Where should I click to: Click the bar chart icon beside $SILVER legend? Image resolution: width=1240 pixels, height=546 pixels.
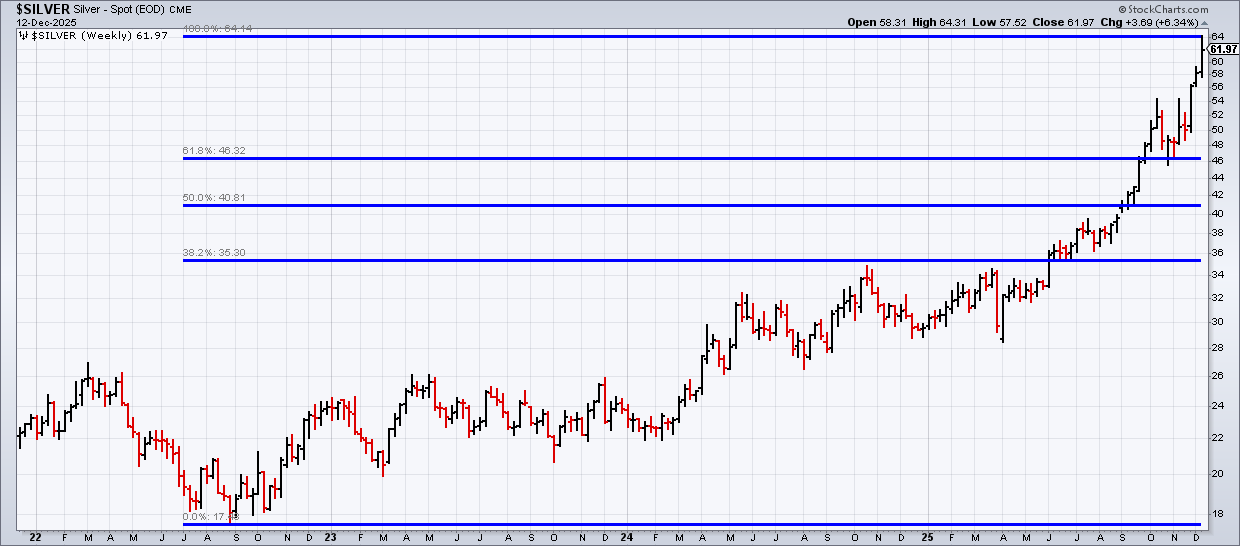pos(22,35)
